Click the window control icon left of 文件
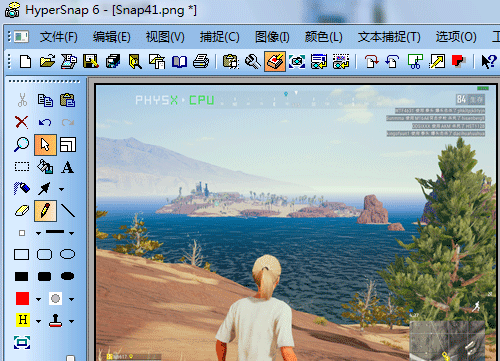This screenshot has height=361, width=500. click(21, 37)
